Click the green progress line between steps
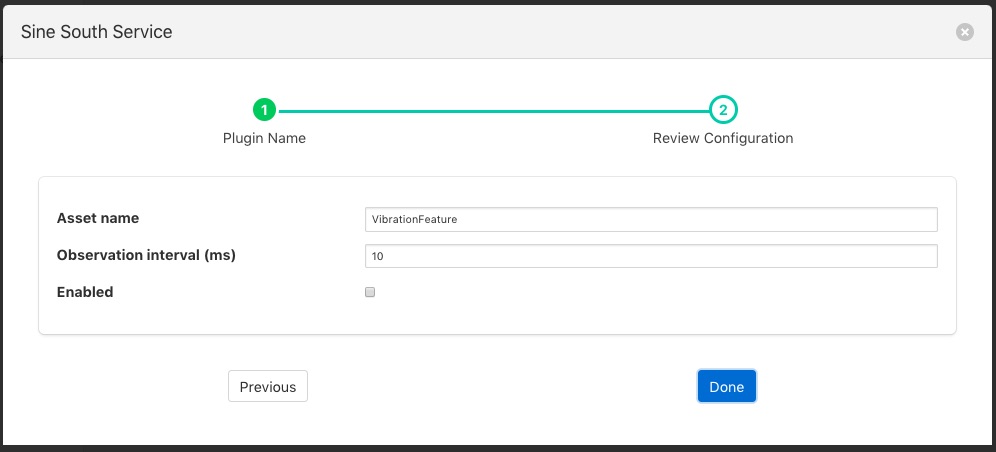 [x=490, y=110]
